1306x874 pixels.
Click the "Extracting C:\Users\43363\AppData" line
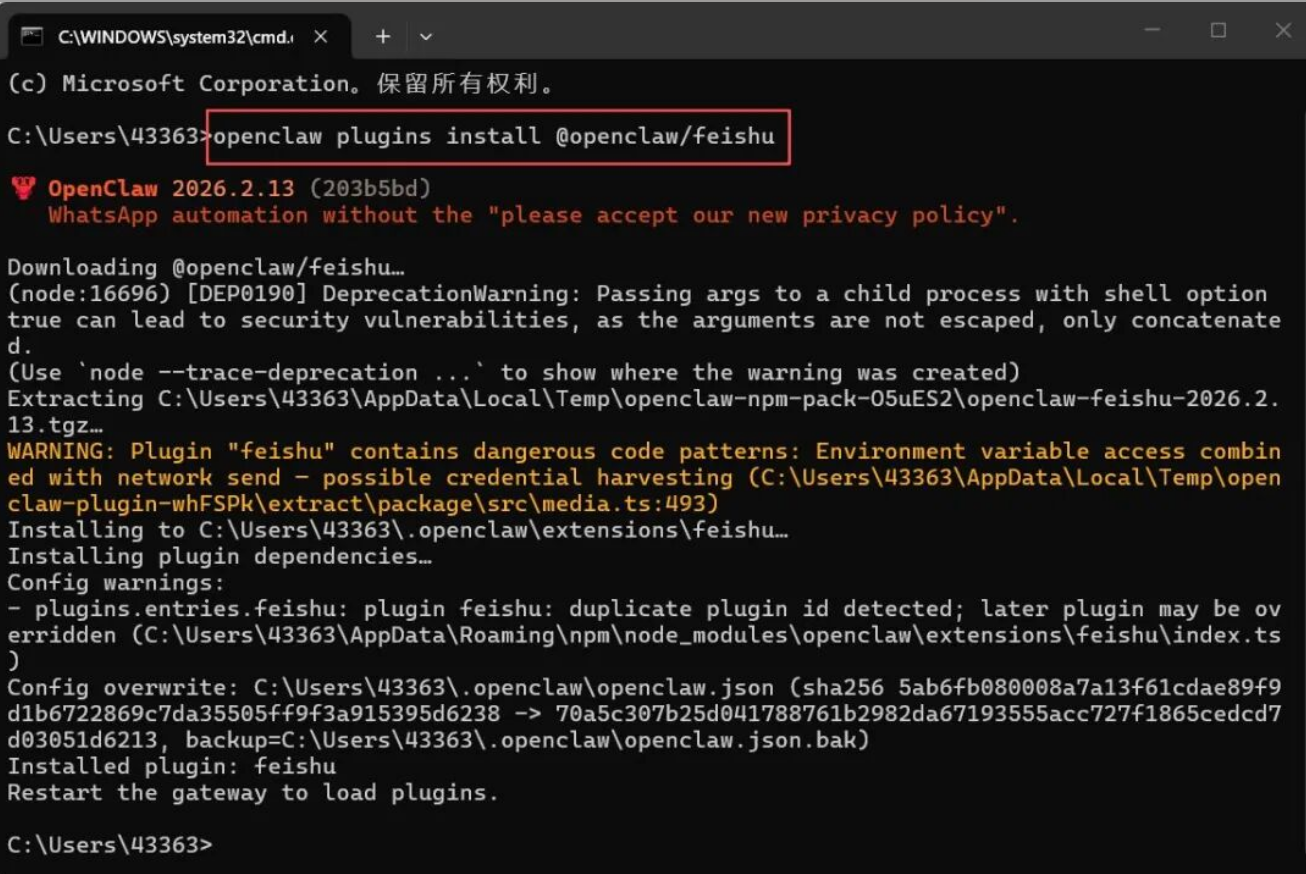tap(643, 411)
